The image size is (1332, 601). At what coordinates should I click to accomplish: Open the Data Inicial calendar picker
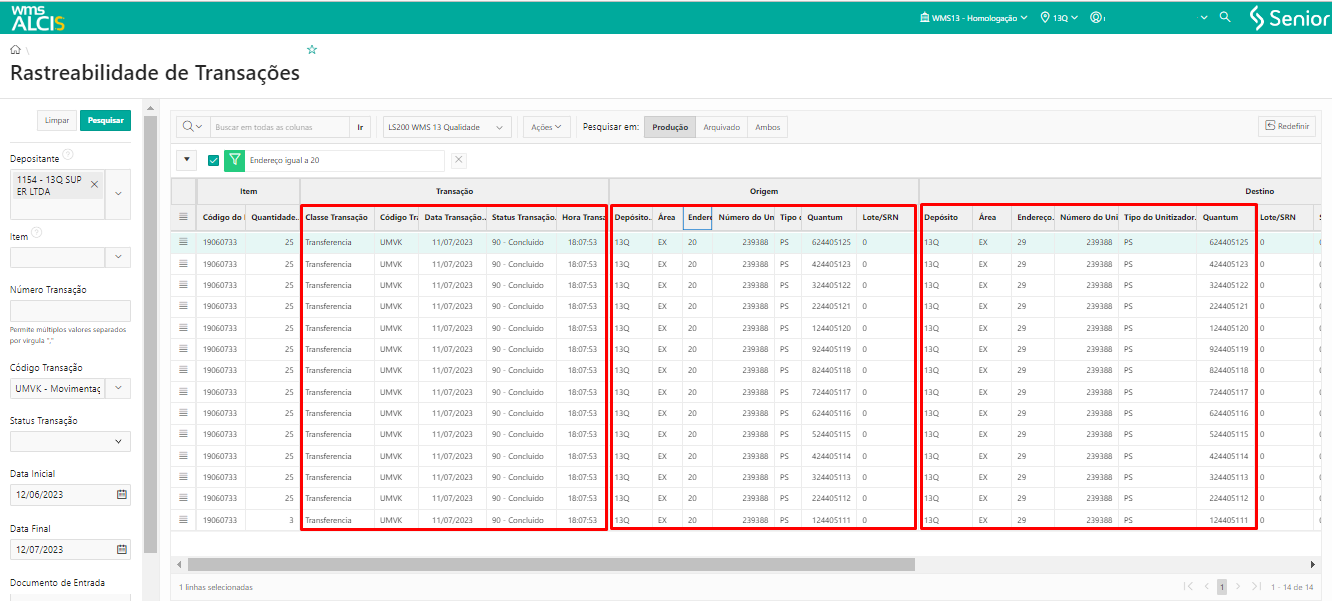[122, 495]
